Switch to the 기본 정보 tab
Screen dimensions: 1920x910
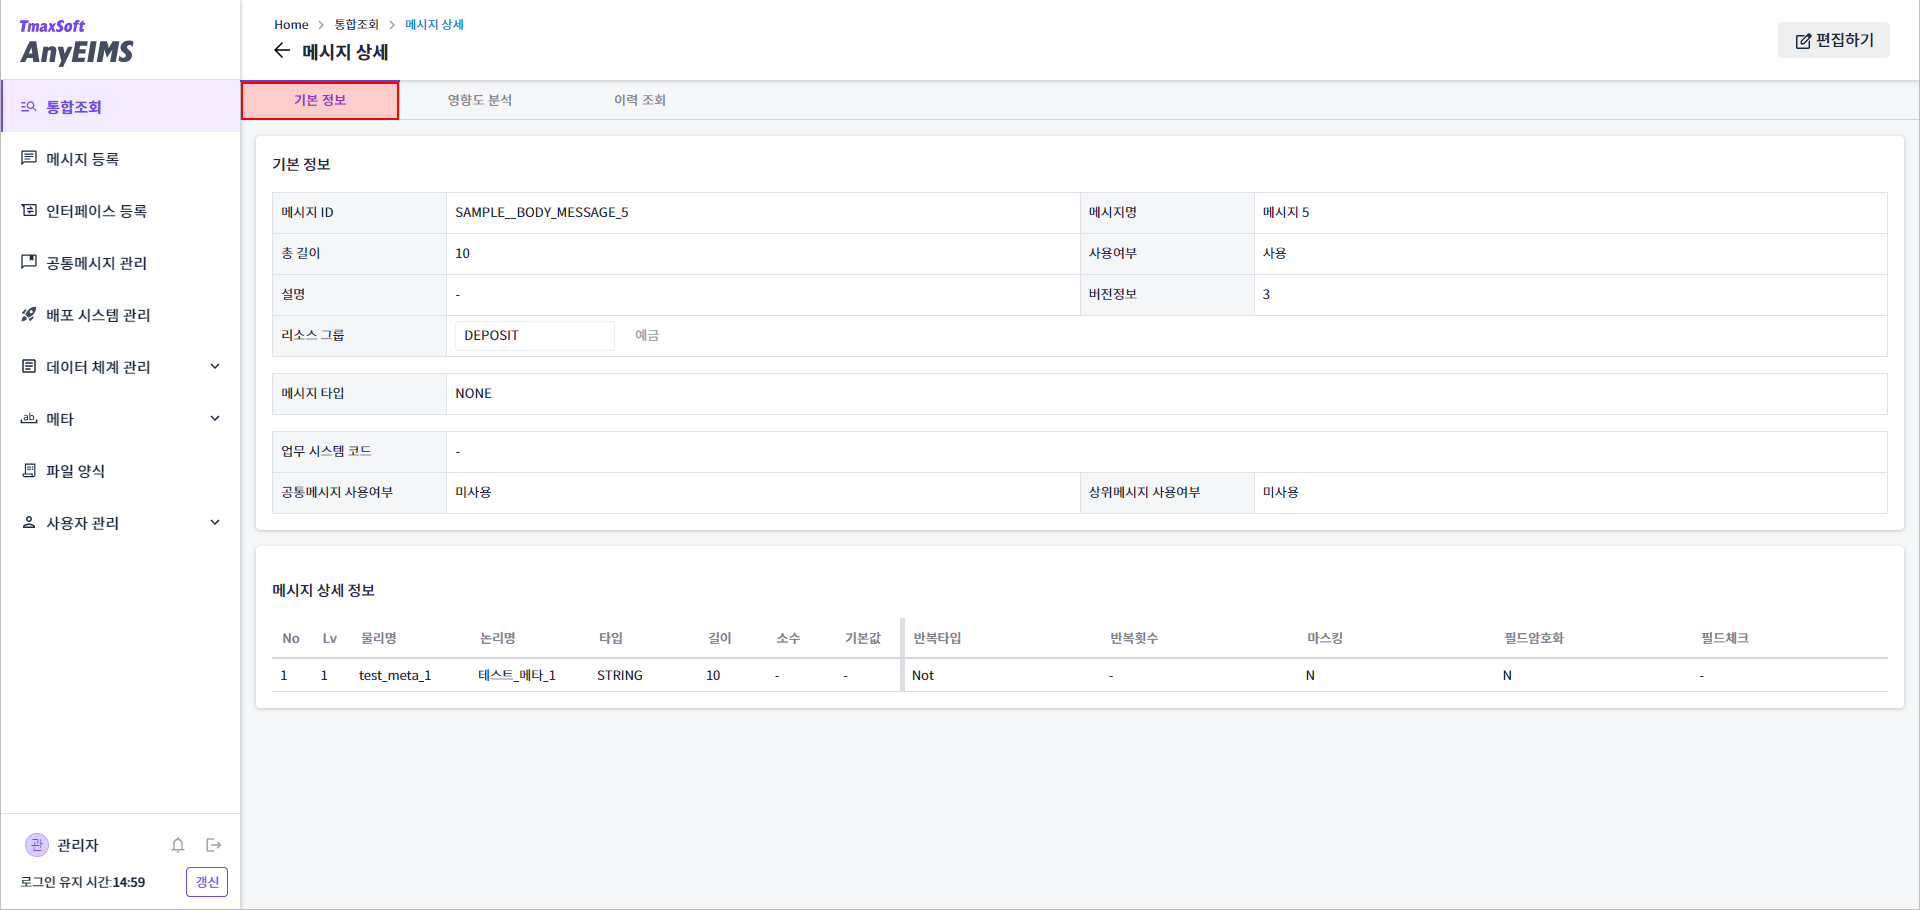pos(320,100)
